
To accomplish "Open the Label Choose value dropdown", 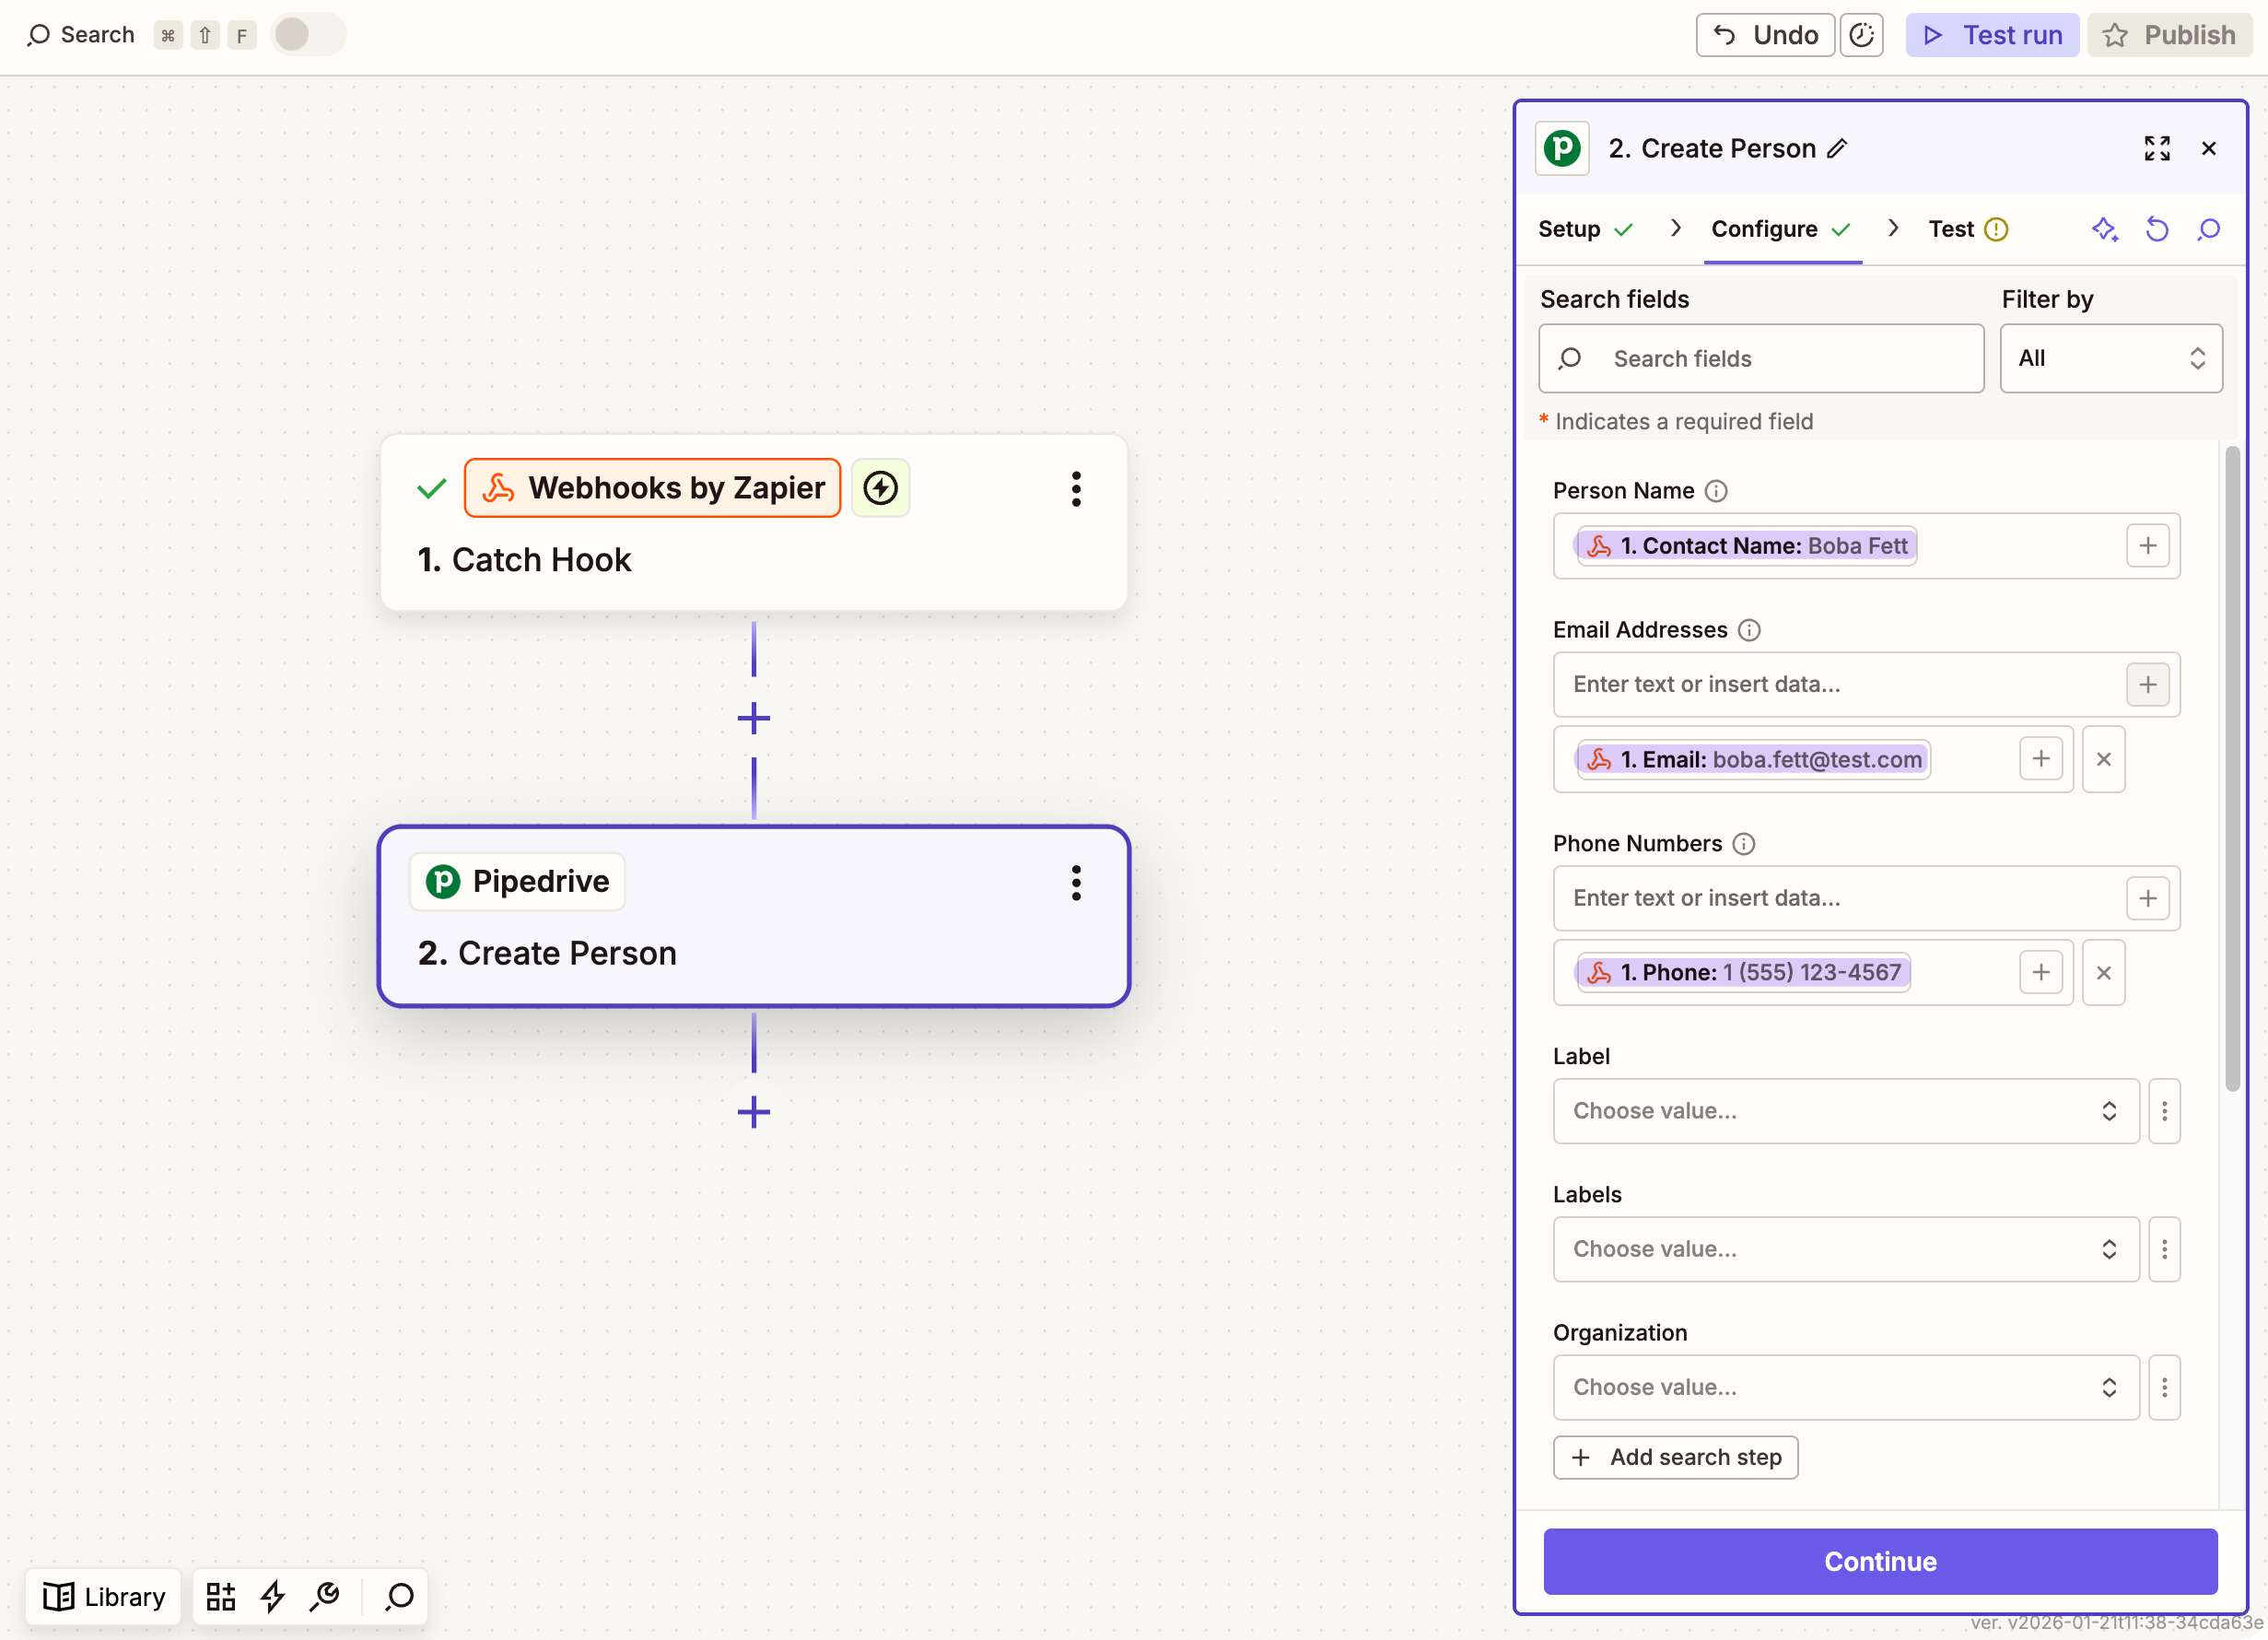I will click(1844, 1110).
